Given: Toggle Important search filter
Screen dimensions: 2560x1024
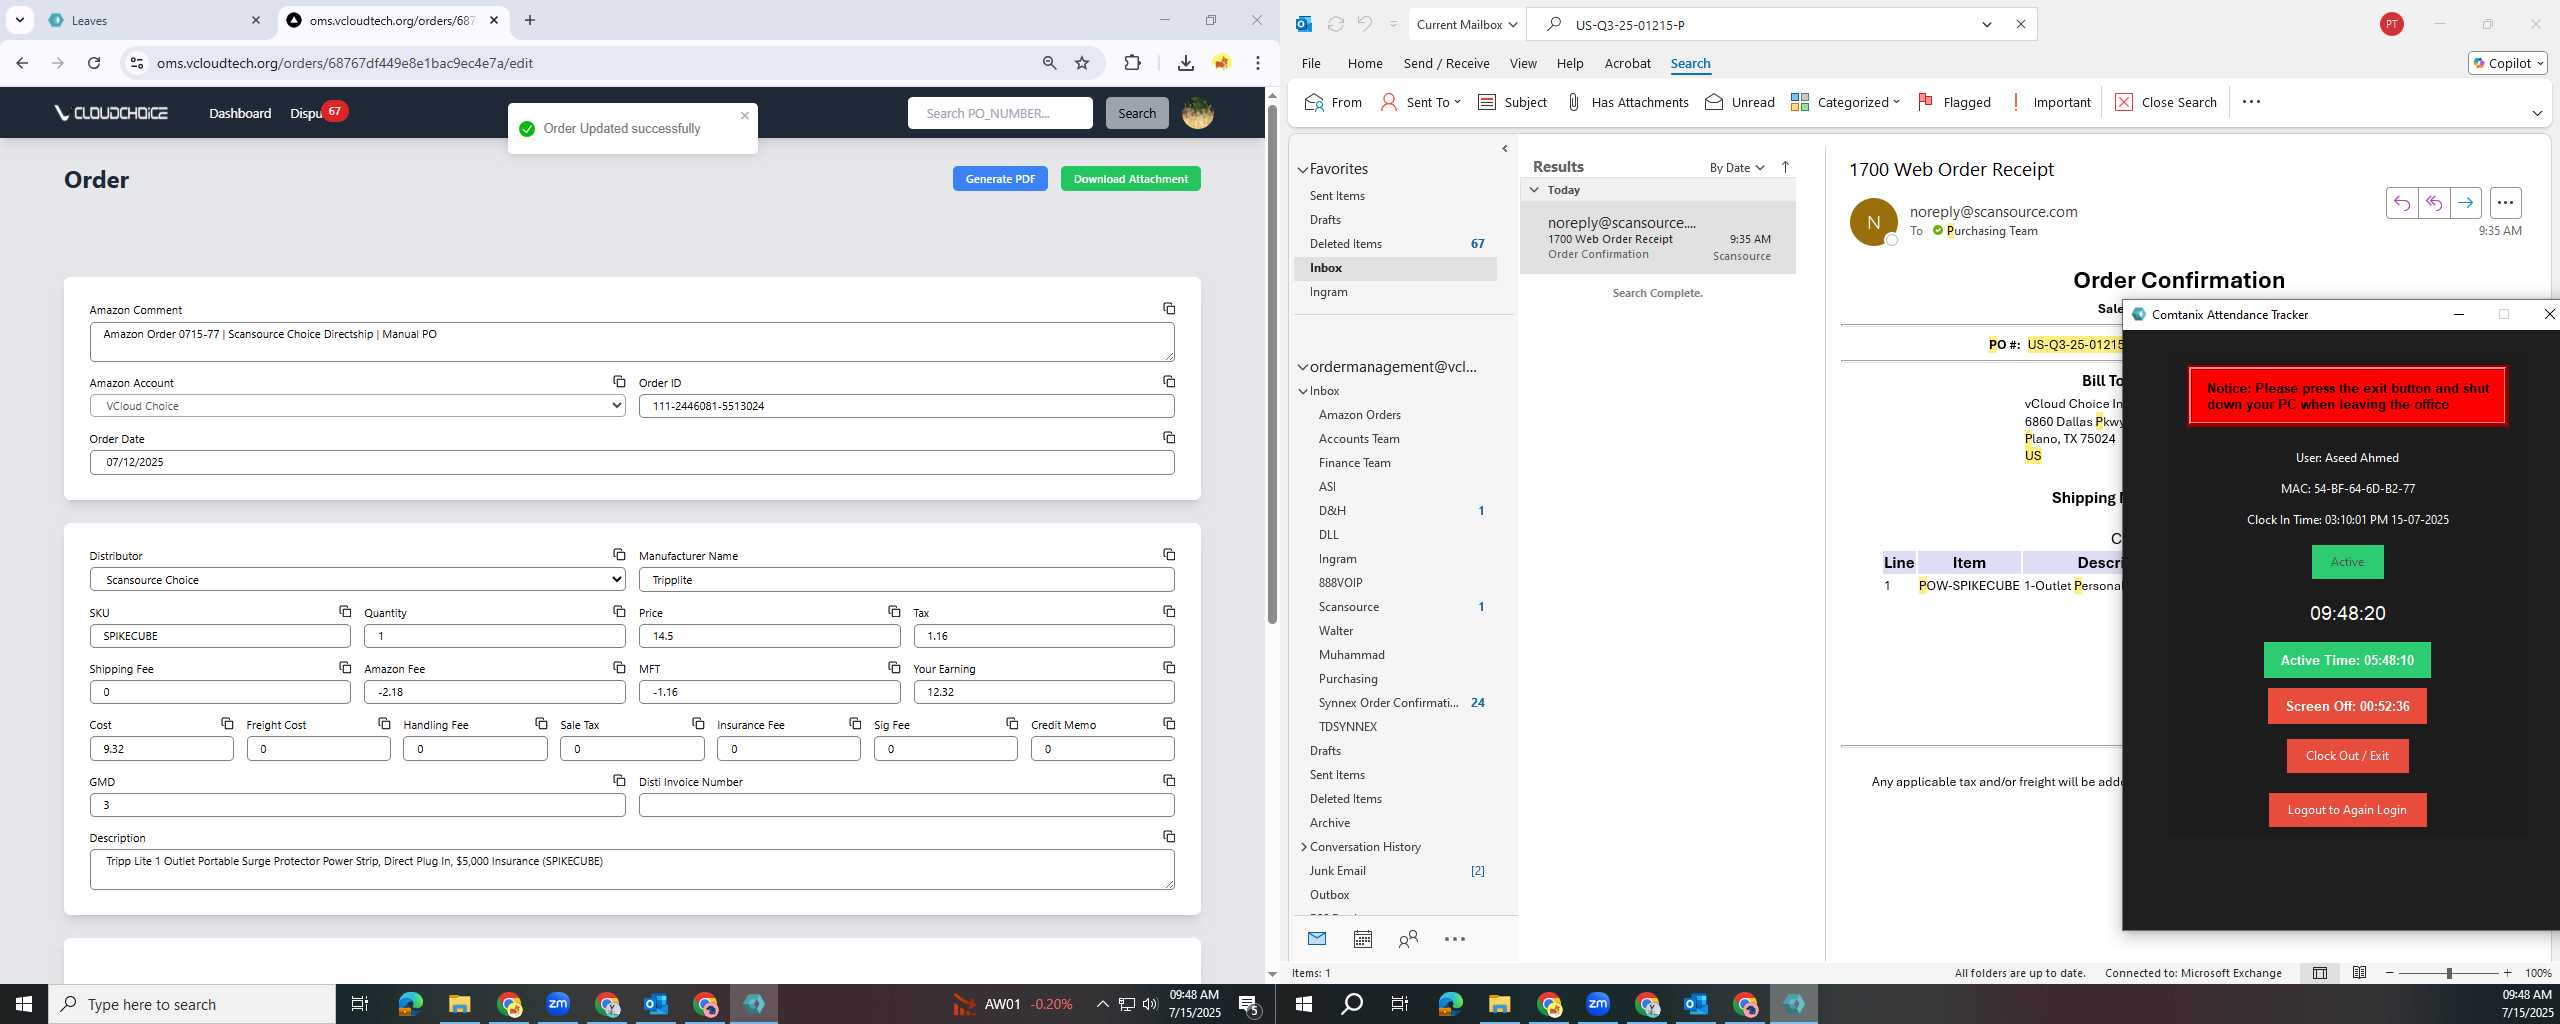Looking at the screenshot, I should (x=2050, y=102).
